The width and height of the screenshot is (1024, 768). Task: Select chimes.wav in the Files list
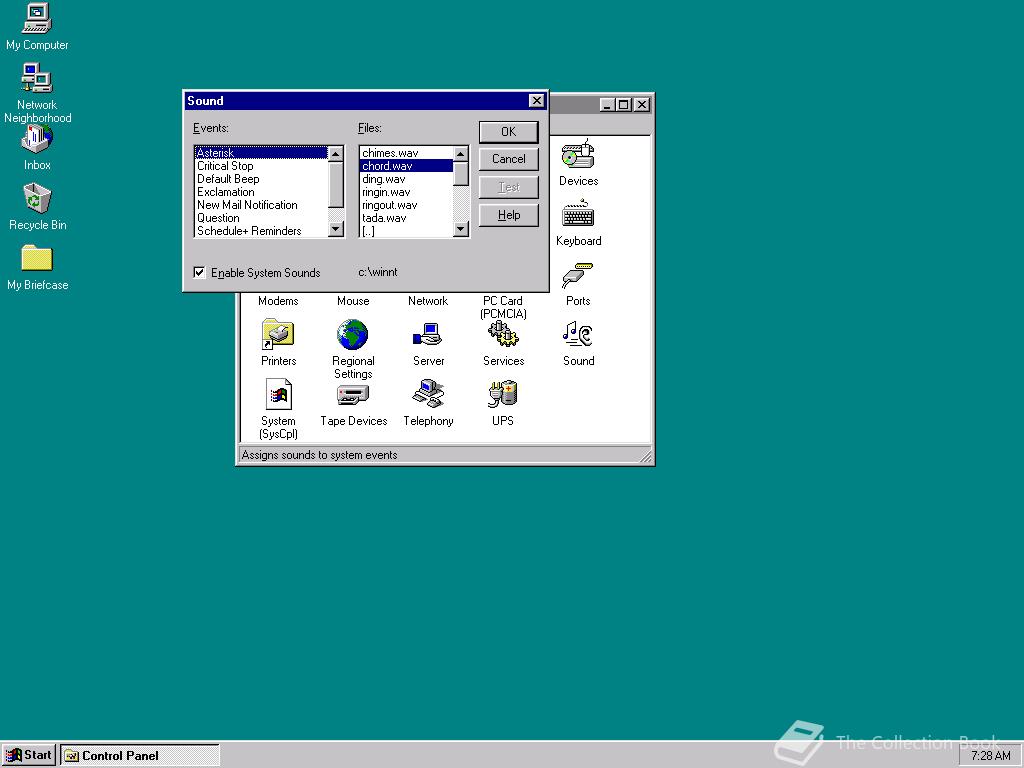click(x=406, y=153)
